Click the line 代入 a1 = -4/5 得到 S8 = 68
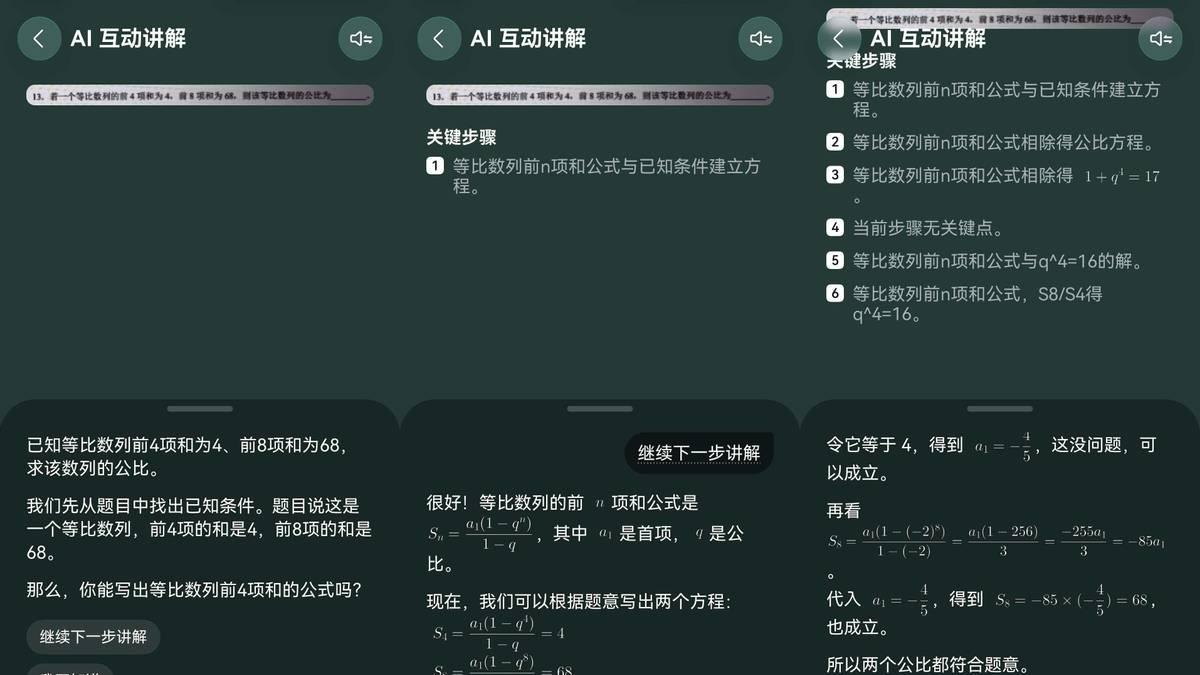Screen dimensions: 1200x675 pyautogui.click(x=991, y=600)
